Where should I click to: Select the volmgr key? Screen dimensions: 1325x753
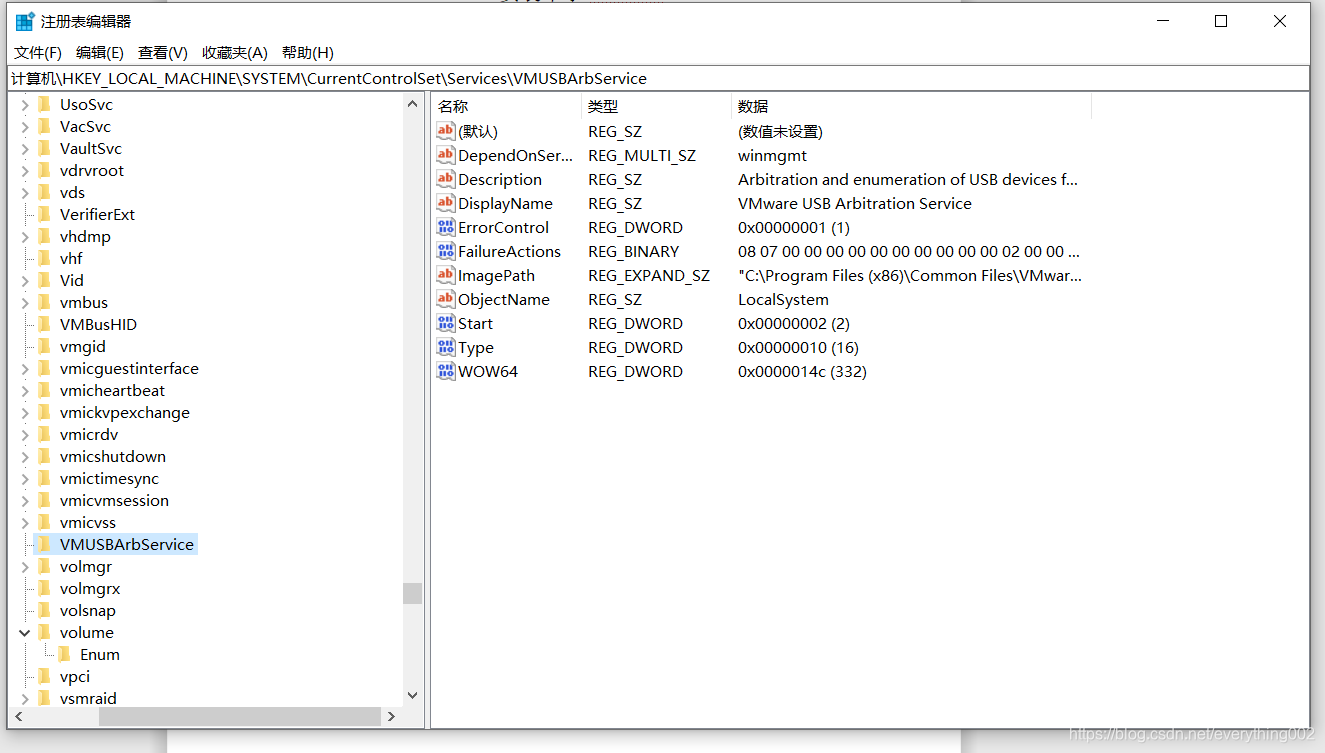point(86,566)
